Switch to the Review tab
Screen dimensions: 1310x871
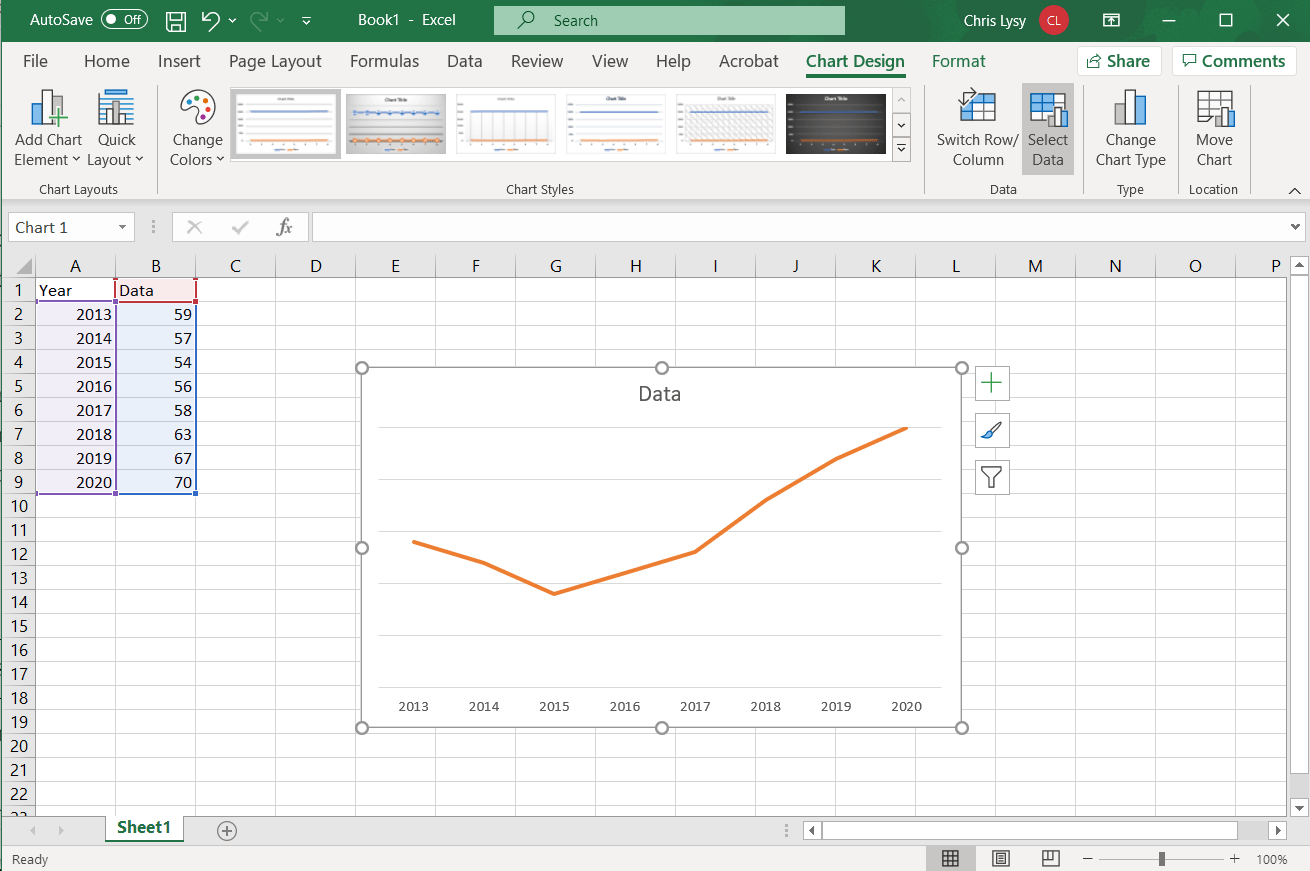pos(537,61)
